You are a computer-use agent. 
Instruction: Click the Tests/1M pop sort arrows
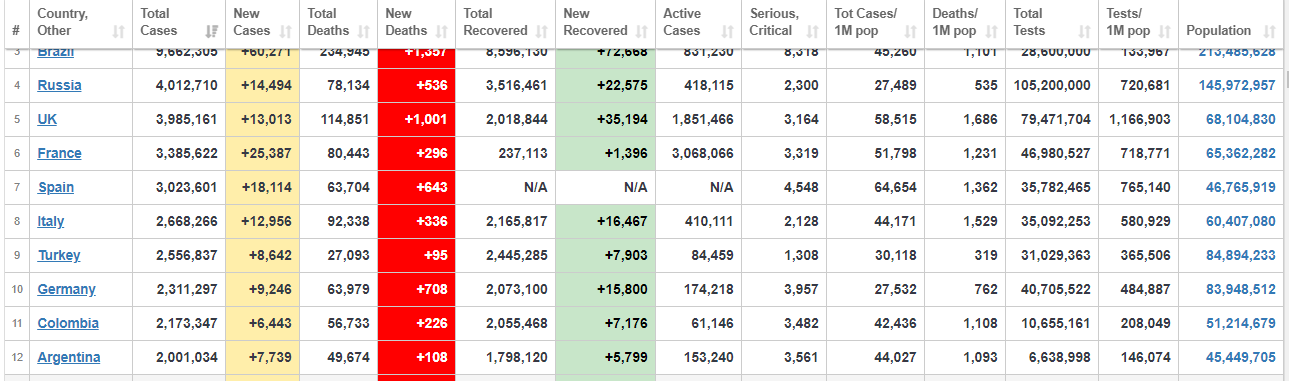(1165, 31)
